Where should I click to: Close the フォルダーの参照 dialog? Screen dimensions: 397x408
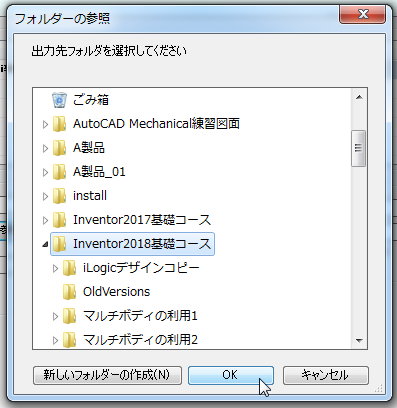tap(363, 14)
